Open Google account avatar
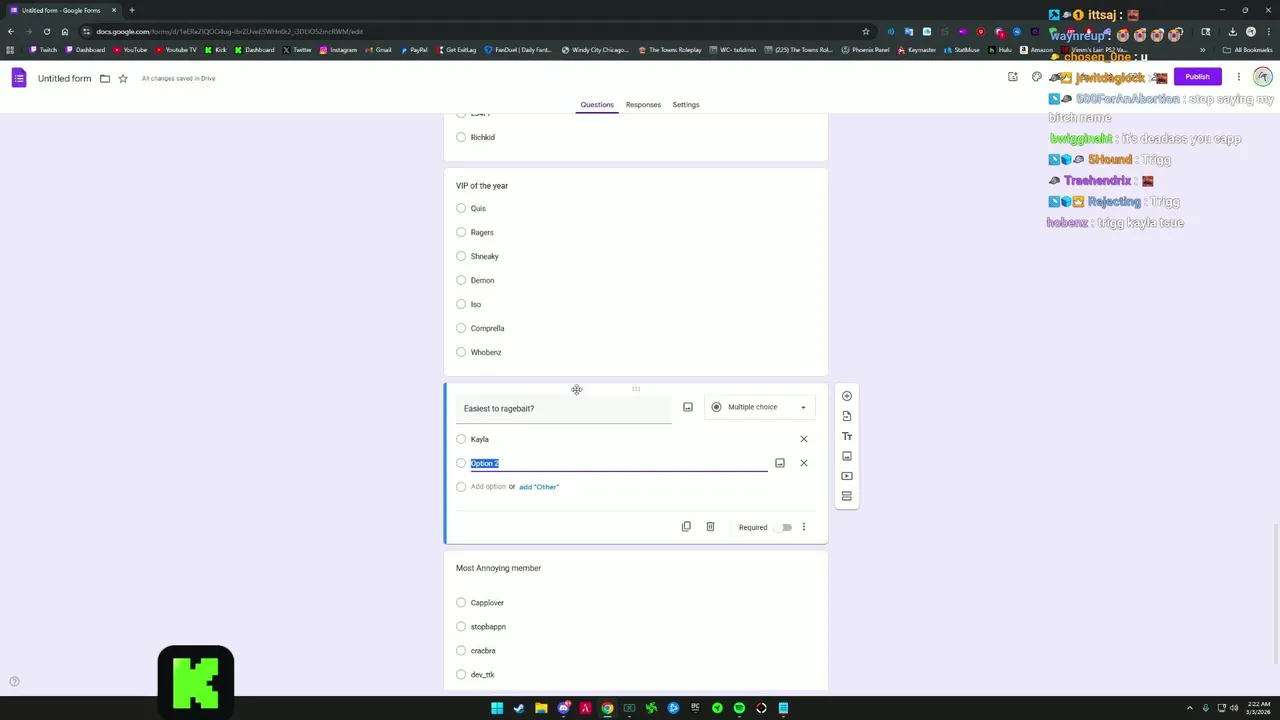The image size is (1280, 720). click(1263, 77)
